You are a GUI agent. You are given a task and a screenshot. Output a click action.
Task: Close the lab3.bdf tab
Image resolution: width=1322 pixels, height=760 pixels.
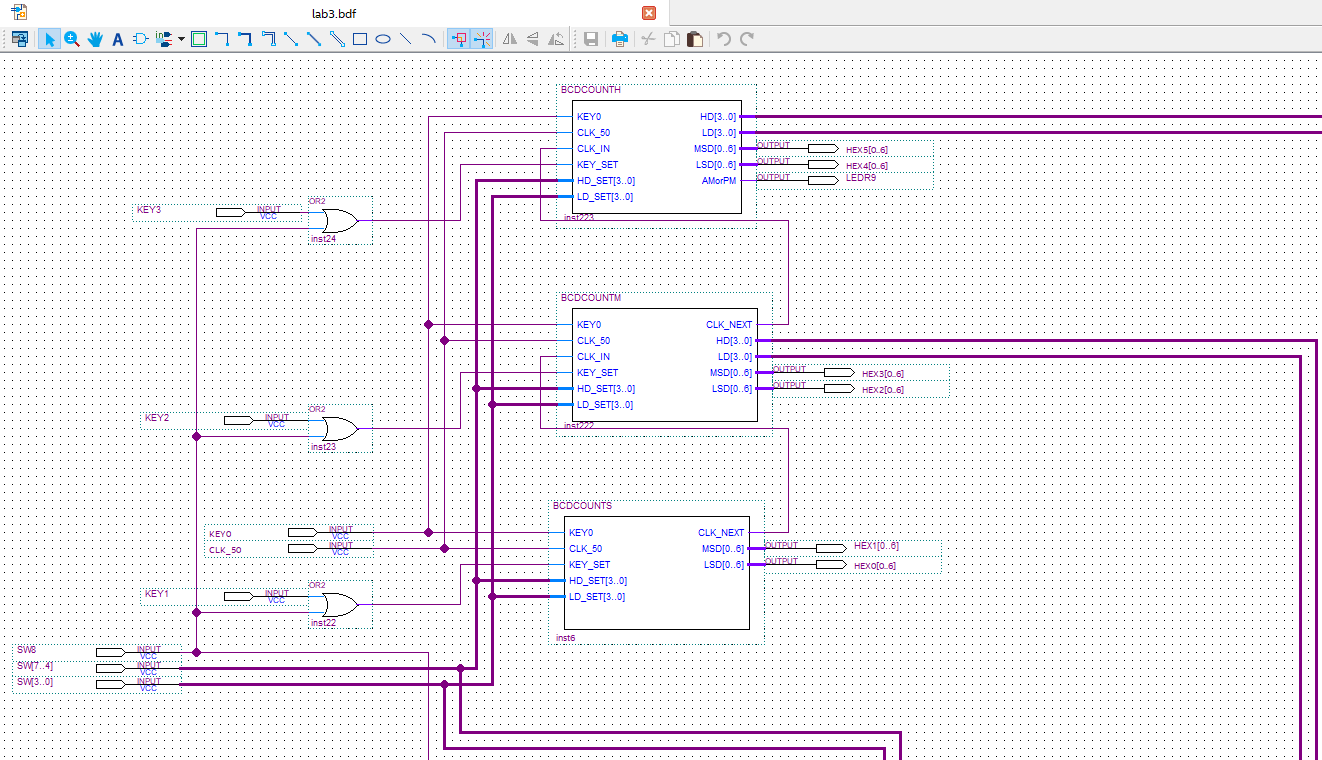pyautogui.click(x=649, y=13)
